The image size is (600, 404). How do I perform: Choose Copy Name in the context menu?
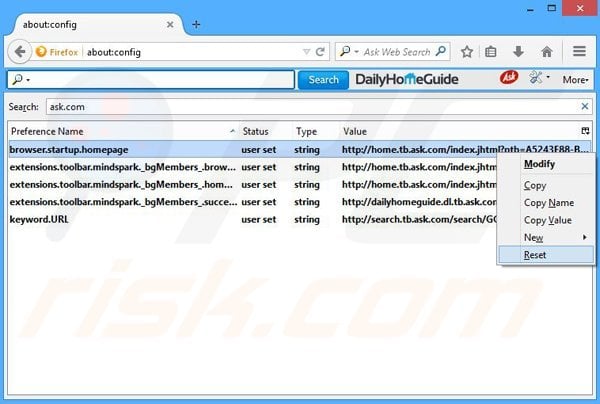point(546,203)
